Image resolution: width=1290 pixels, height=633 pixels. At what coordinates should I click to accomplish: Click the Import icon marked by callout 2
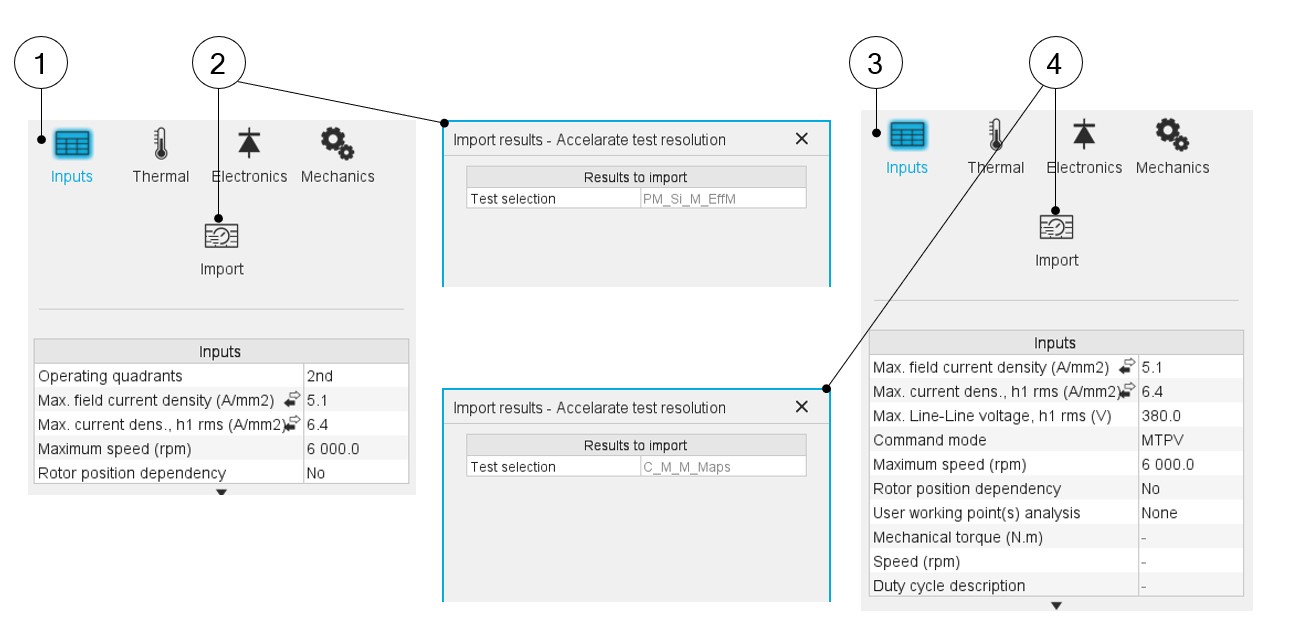(x=221, y=236)
